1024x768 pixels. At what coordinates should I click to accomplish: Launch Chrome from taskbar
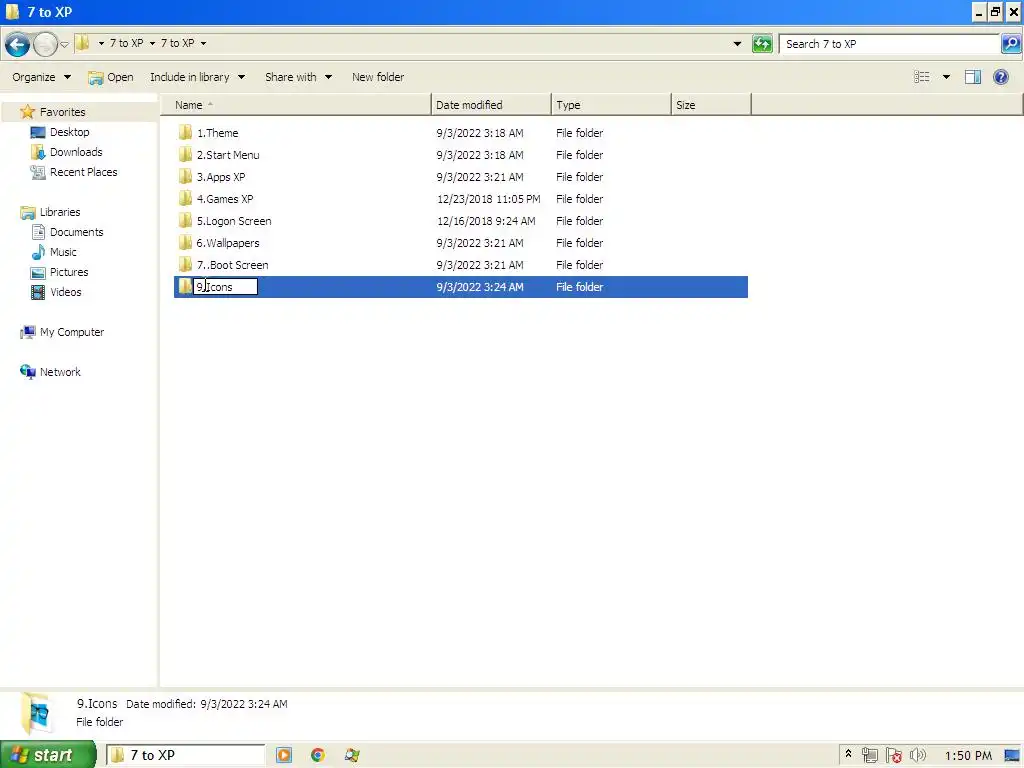tap(318, 756)
